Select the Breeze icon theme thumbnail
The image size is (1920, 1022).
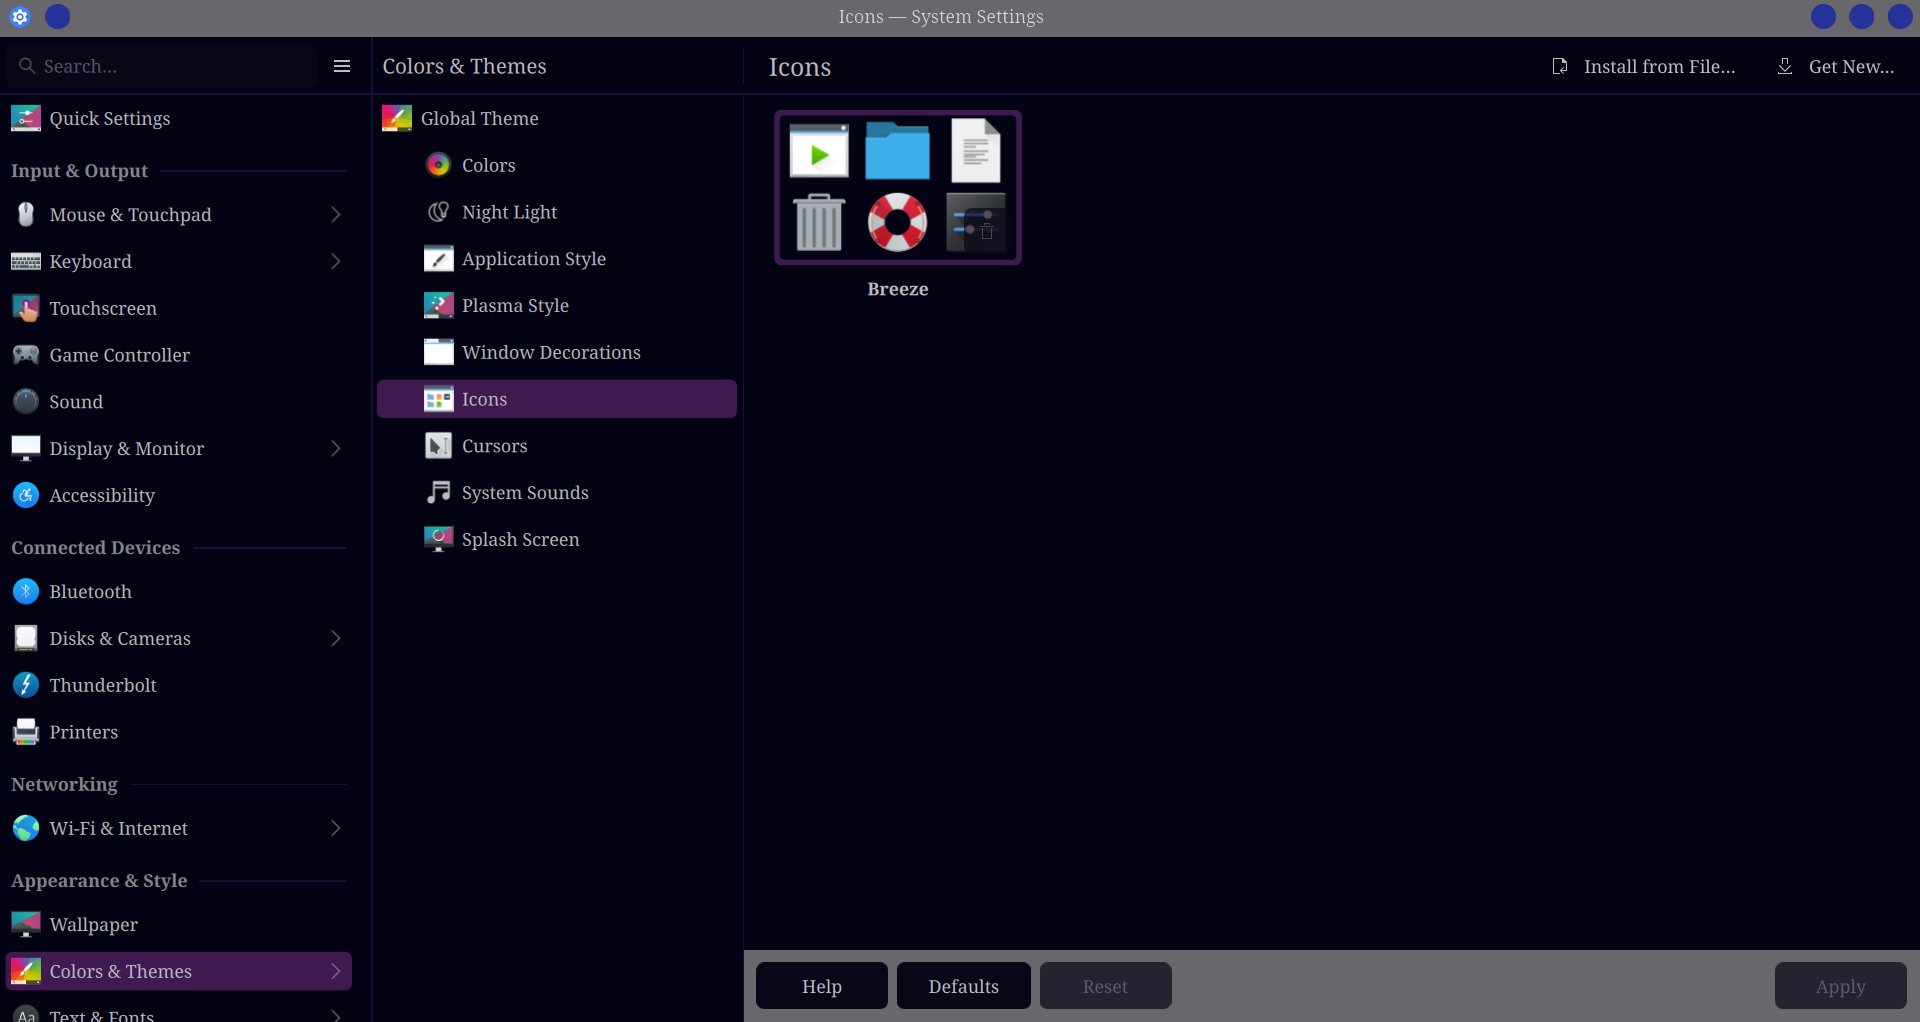(x=898, y=187)
